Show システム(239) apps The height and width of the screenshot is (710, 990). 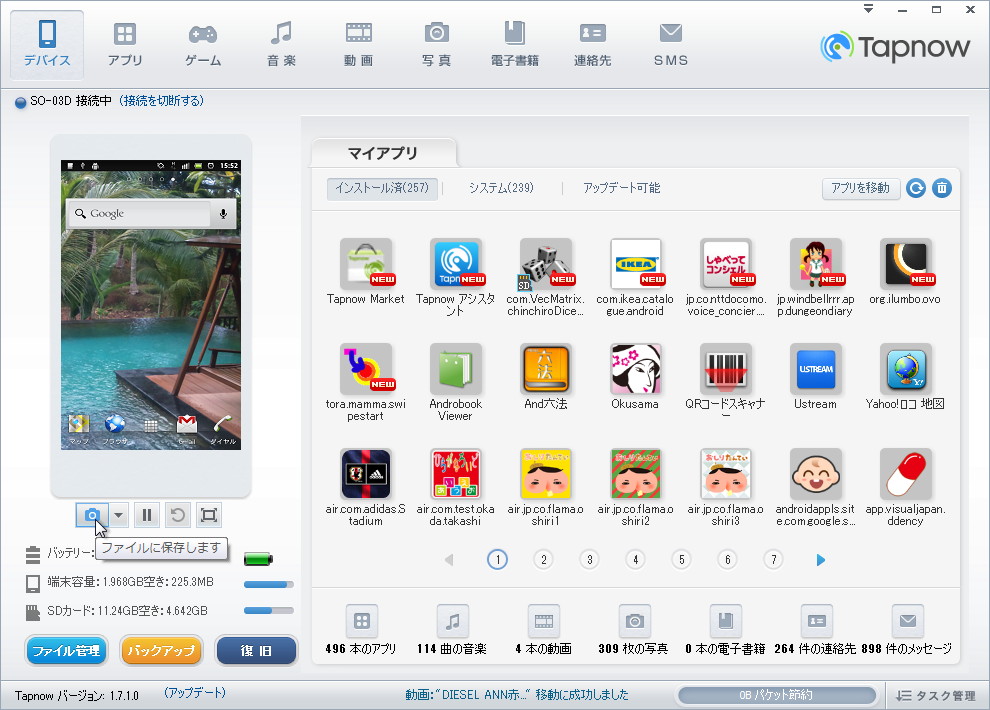click(x=501, y=188)
